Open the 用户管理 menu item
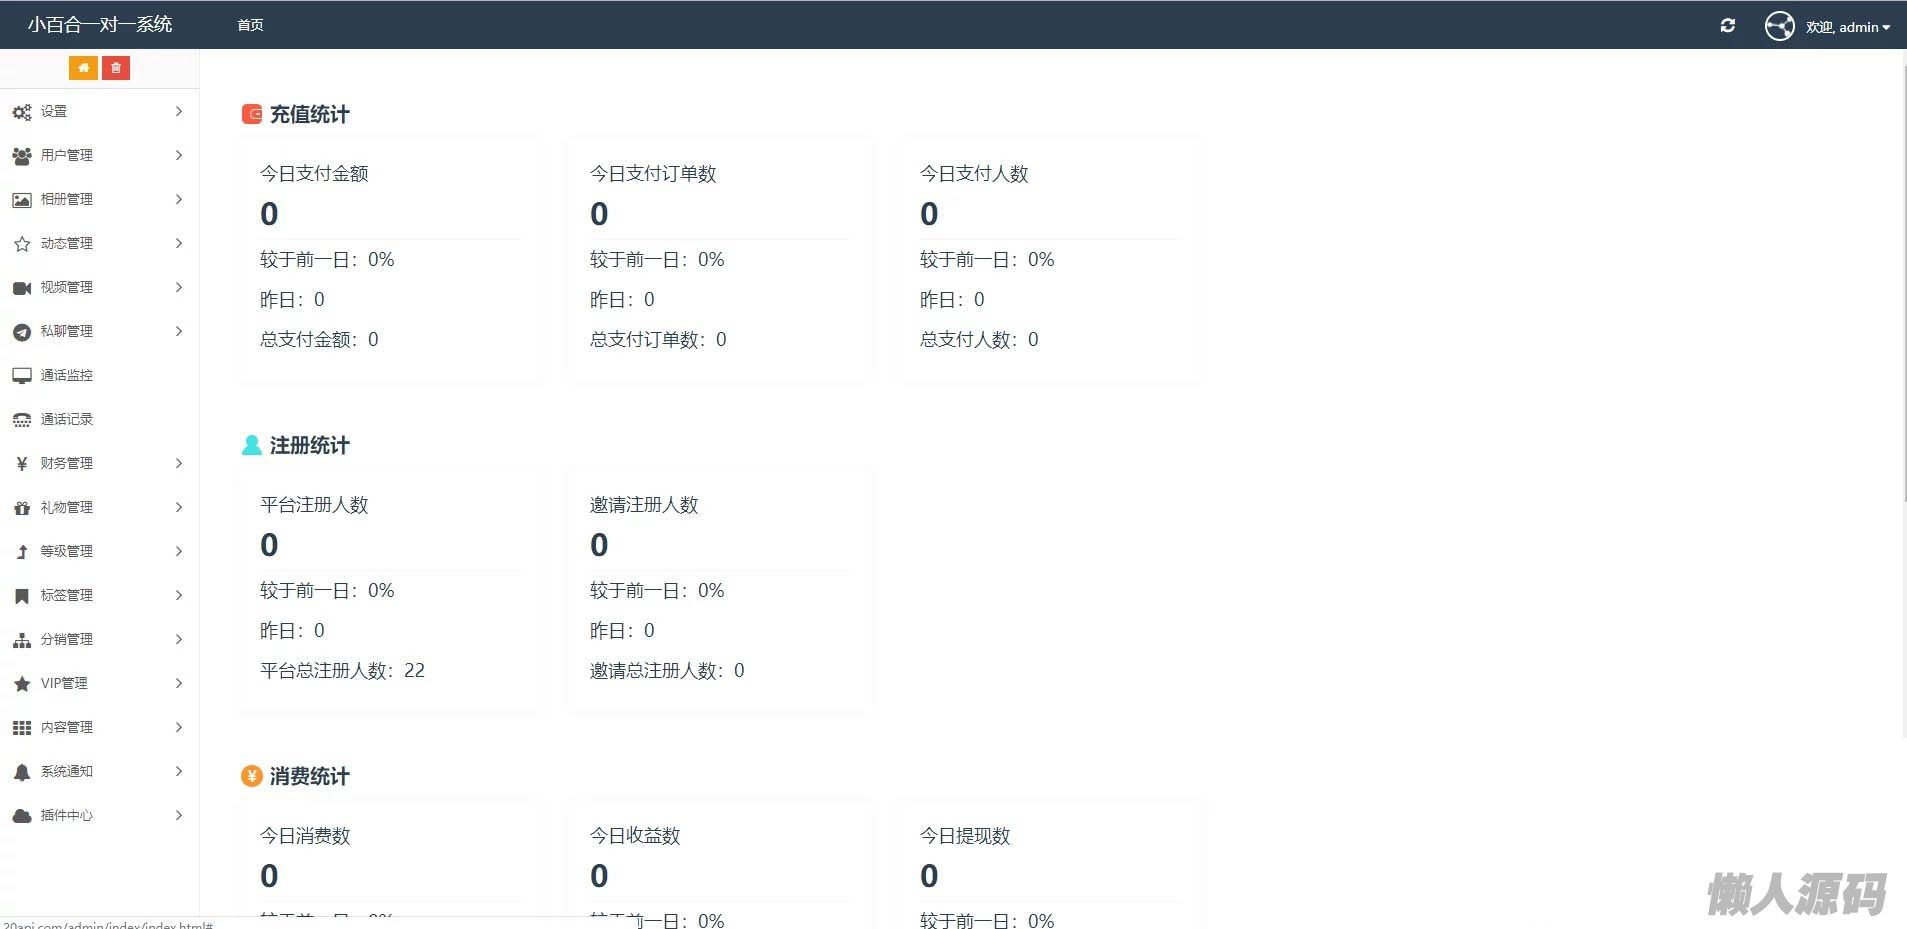1907x929 pixels. pyautogui.click(x=99, y=155)
